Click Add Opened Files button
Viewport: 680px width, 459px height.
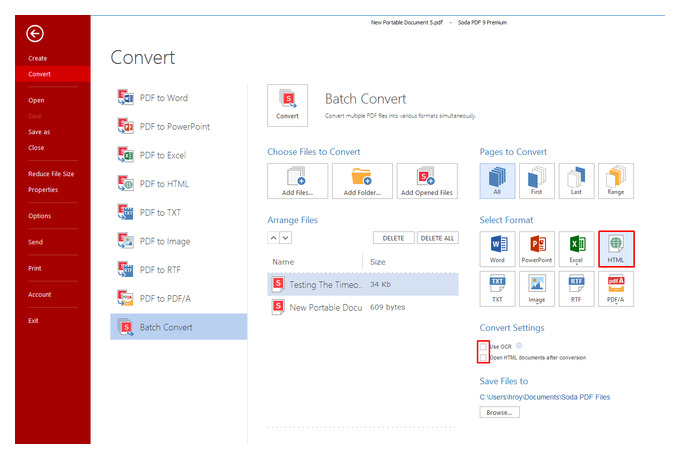[x=427, y=181]
